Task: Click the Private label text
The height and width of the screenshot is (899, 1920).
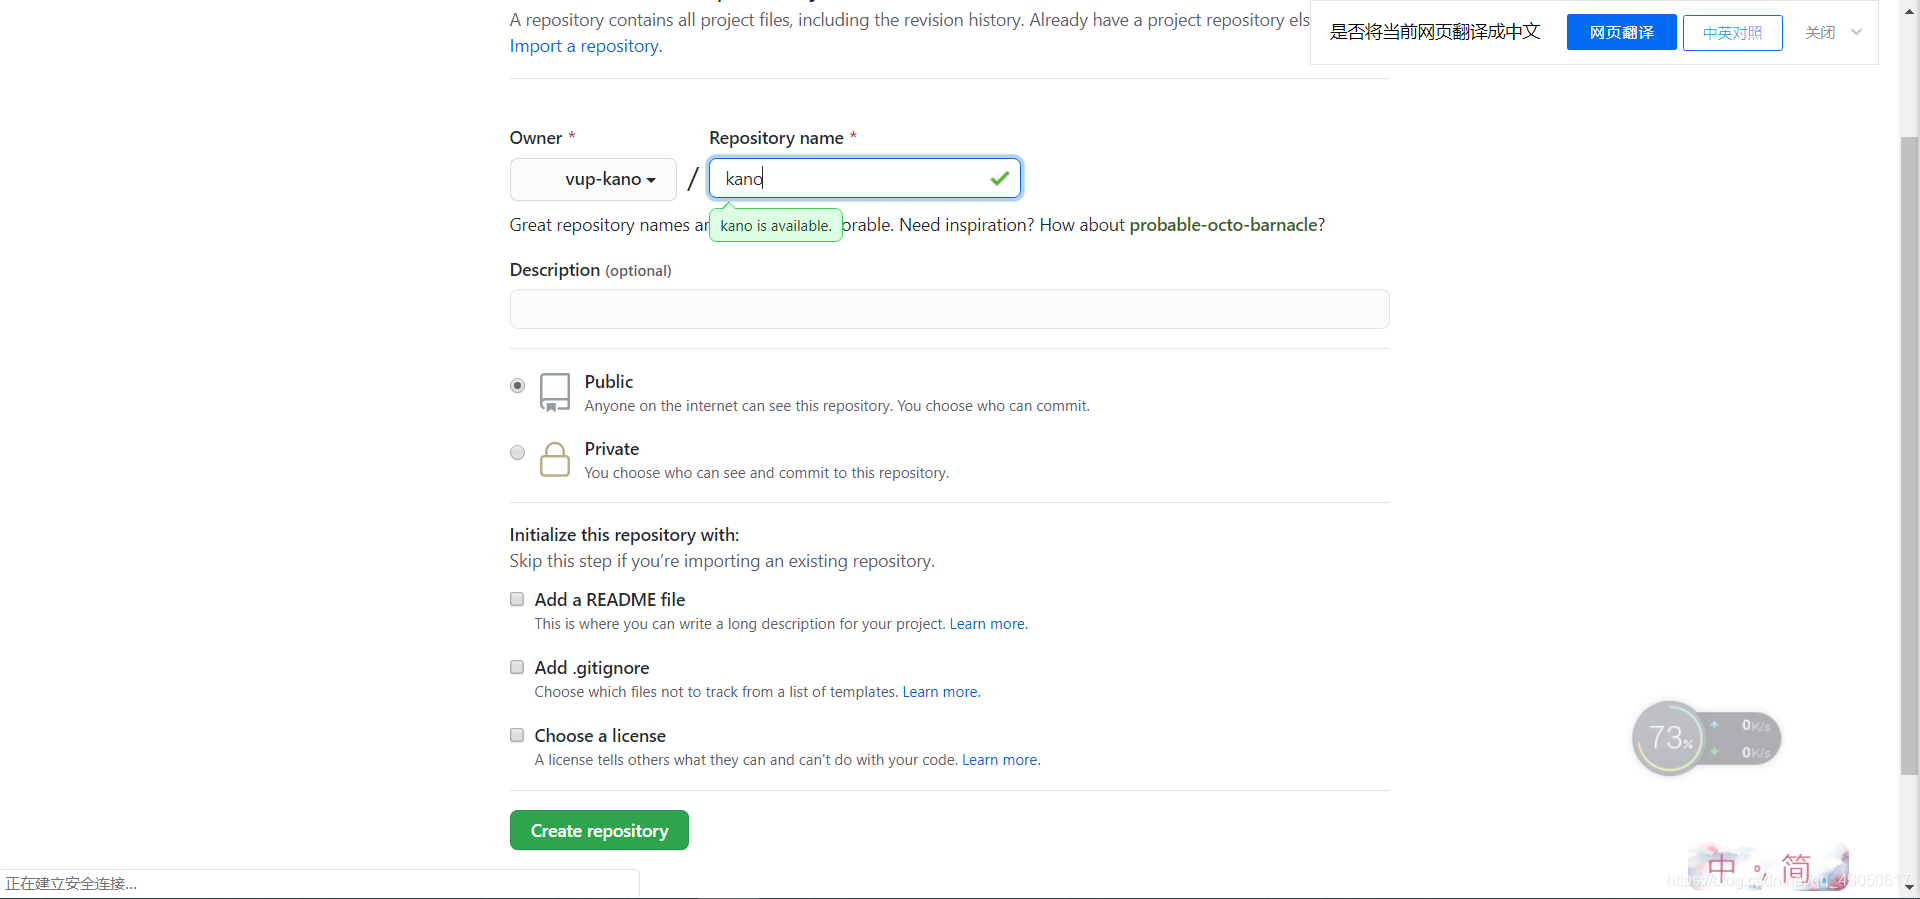Action: [x=612, y=449]
